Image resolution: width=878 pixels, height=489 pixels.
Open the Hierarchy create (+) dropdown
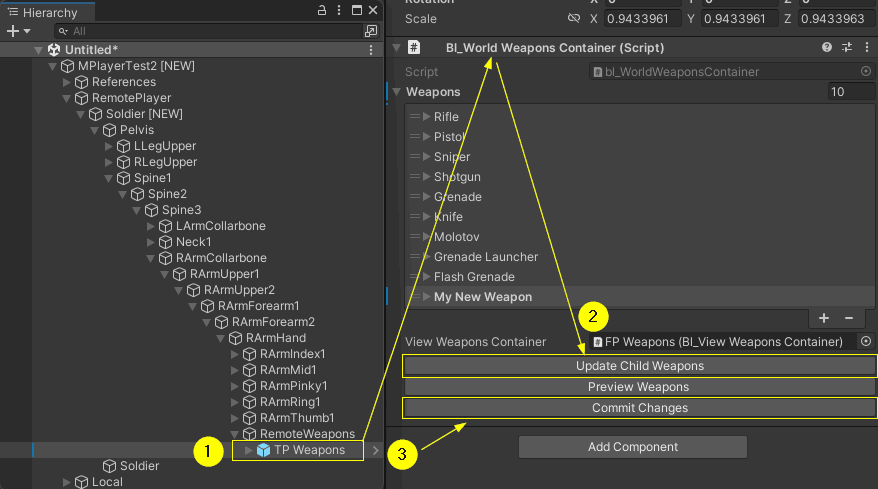click(x=18, y=31)
